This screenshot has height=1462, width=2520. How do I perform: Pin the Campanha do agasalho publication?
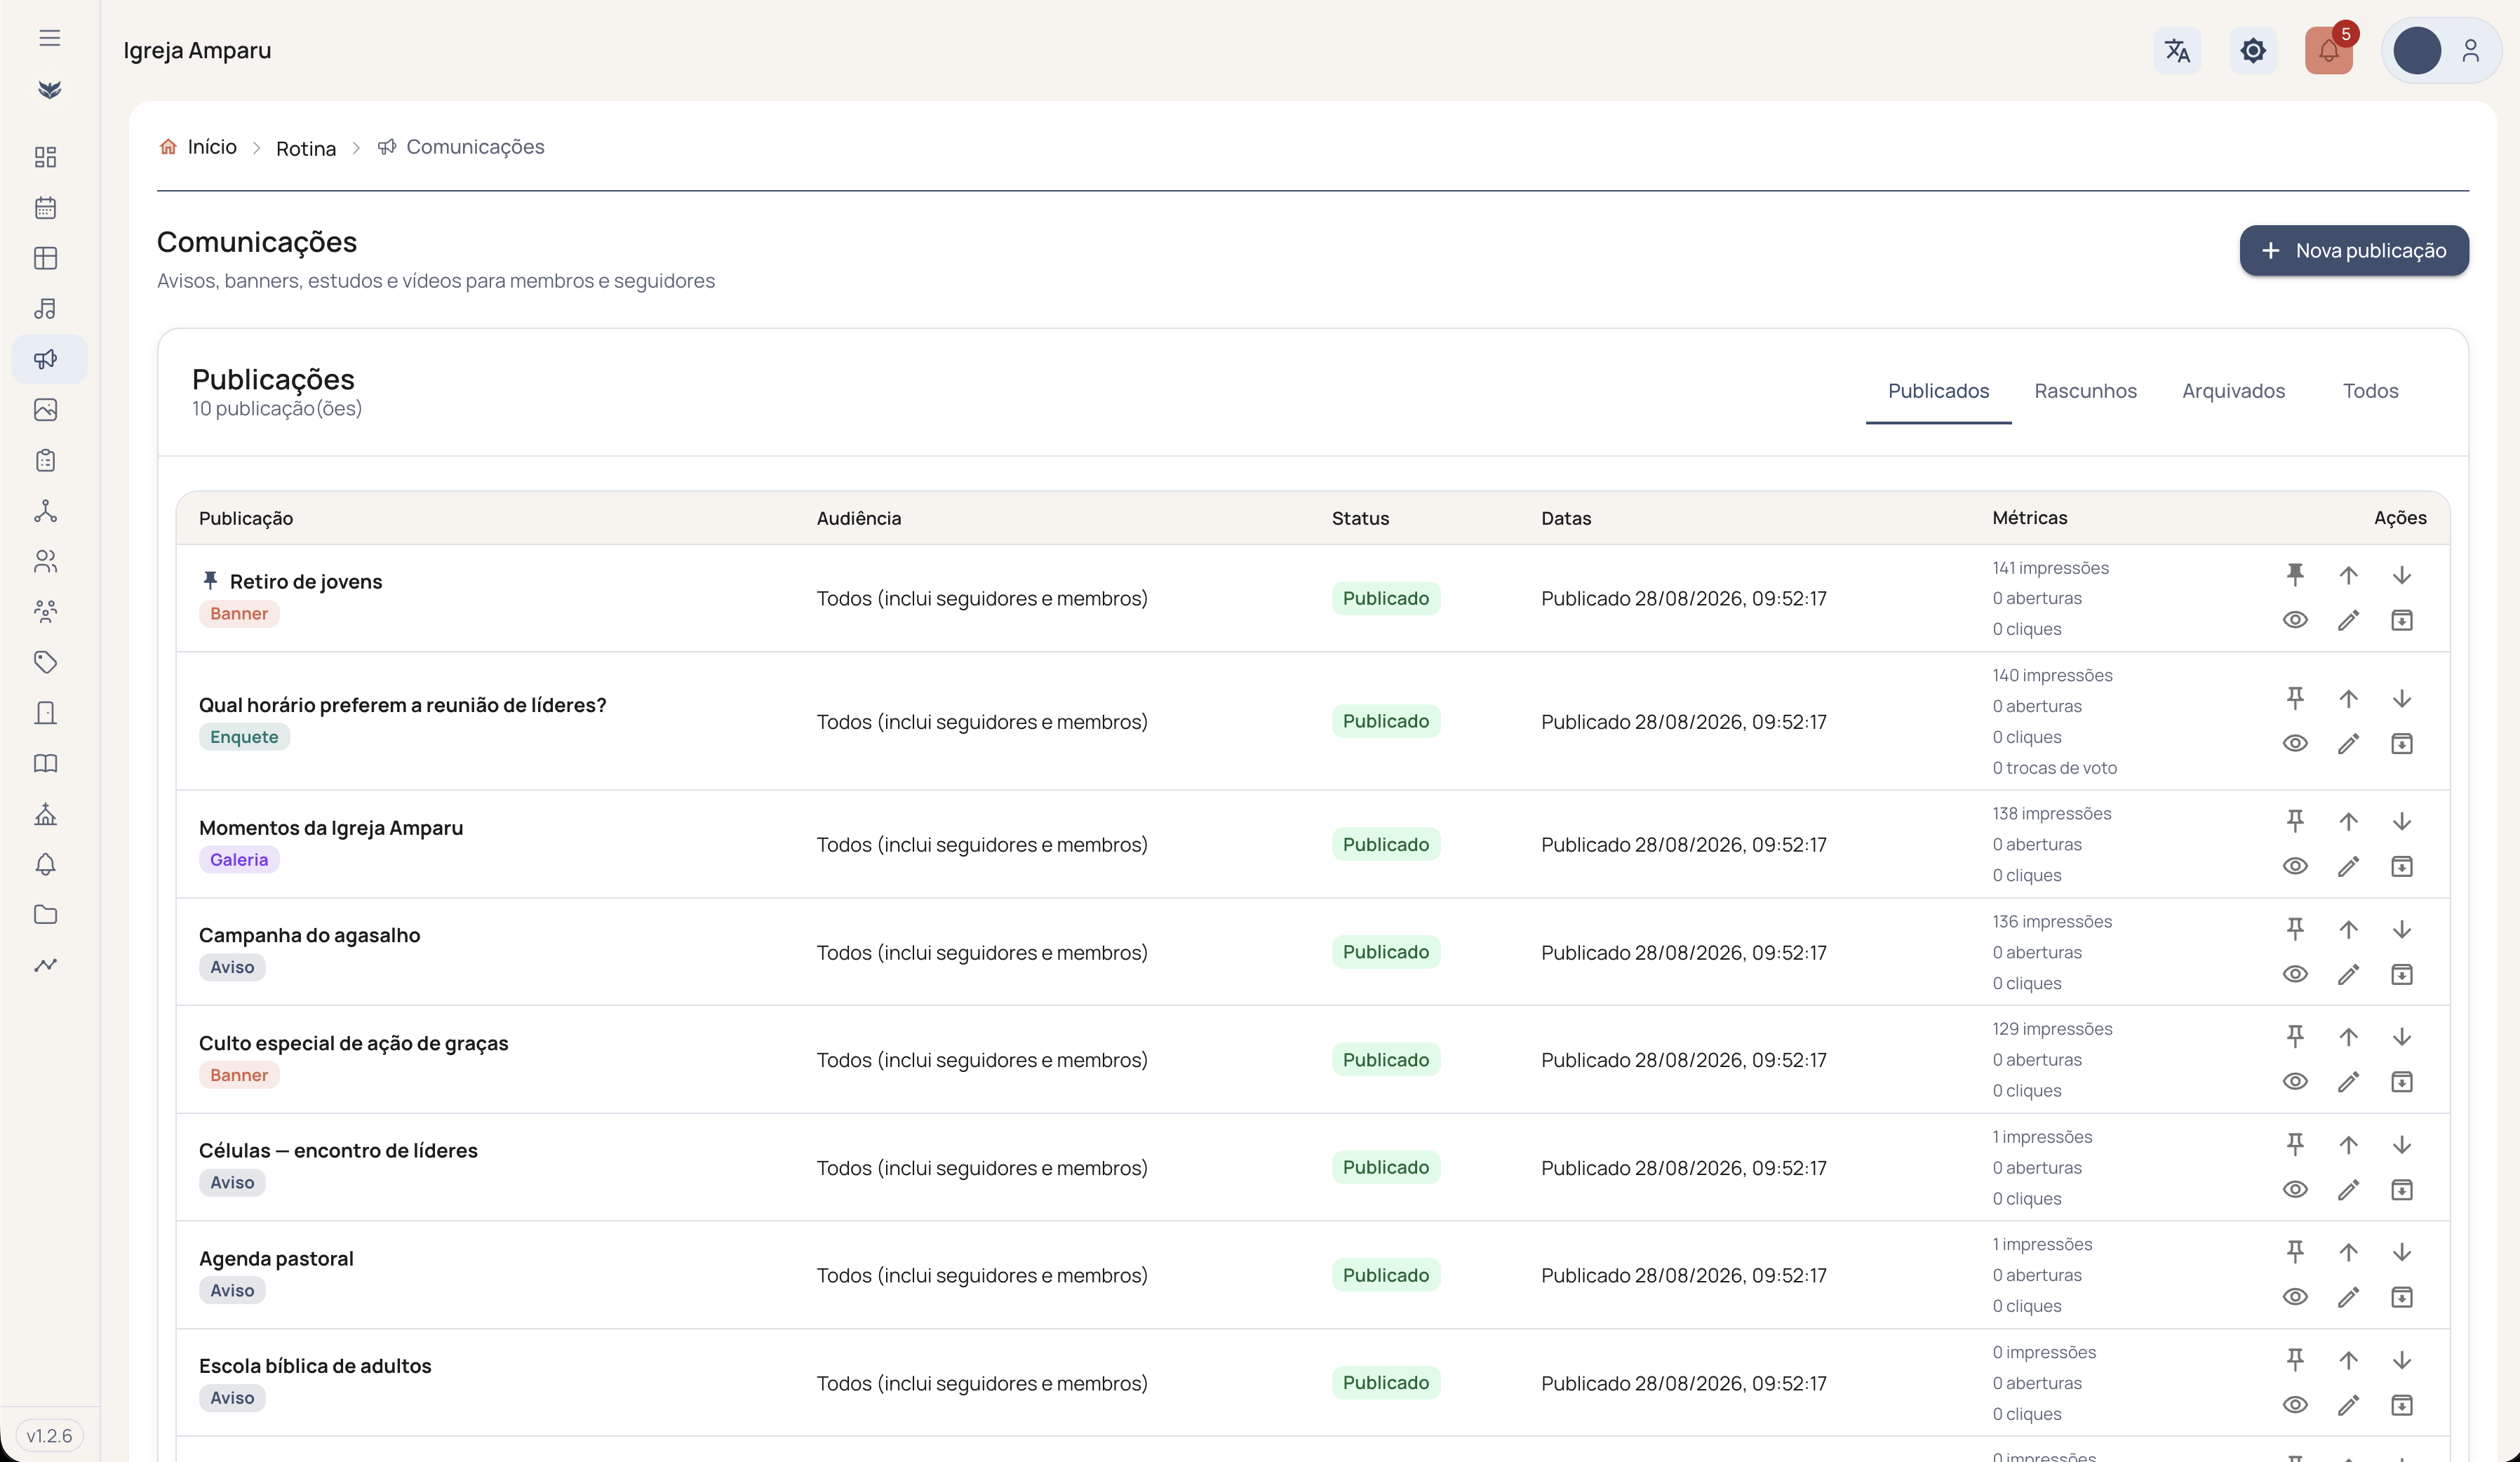(2295, 929)
